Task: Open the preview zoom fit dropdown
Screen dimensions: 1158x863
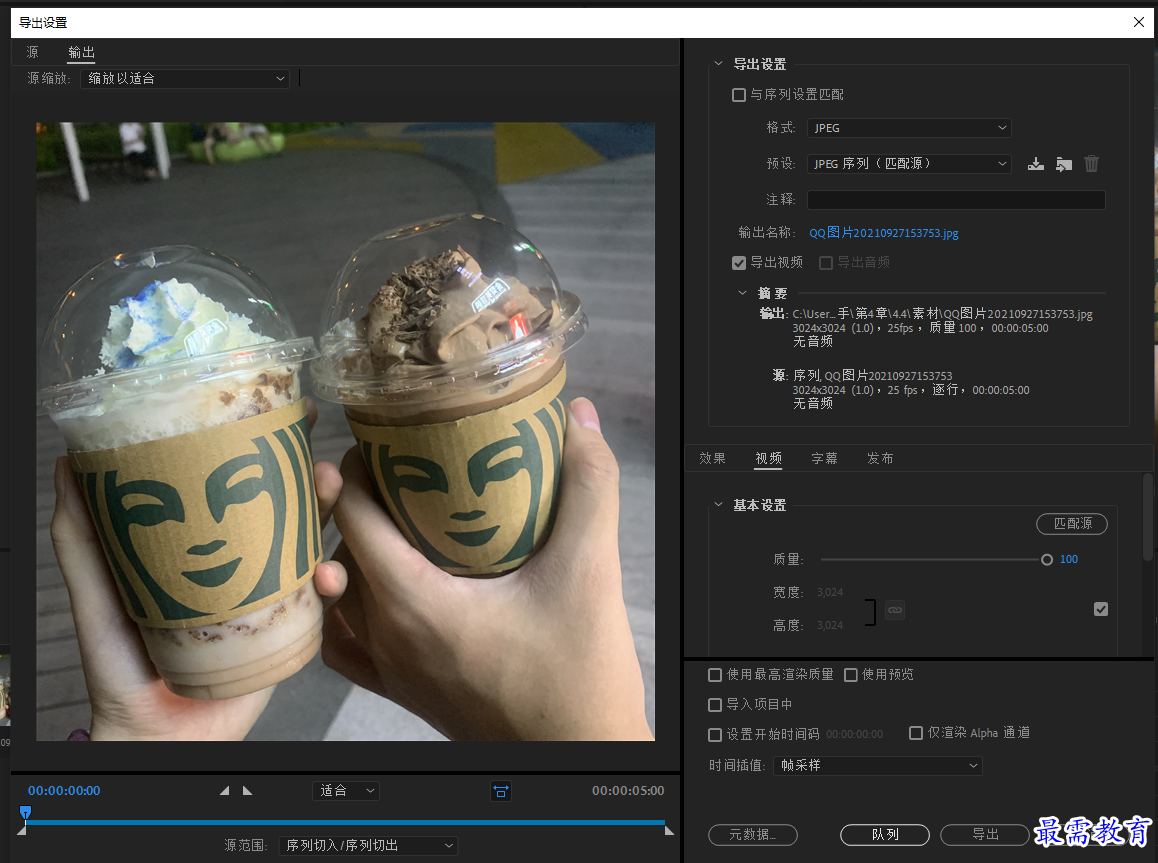Action: point(346,791)
